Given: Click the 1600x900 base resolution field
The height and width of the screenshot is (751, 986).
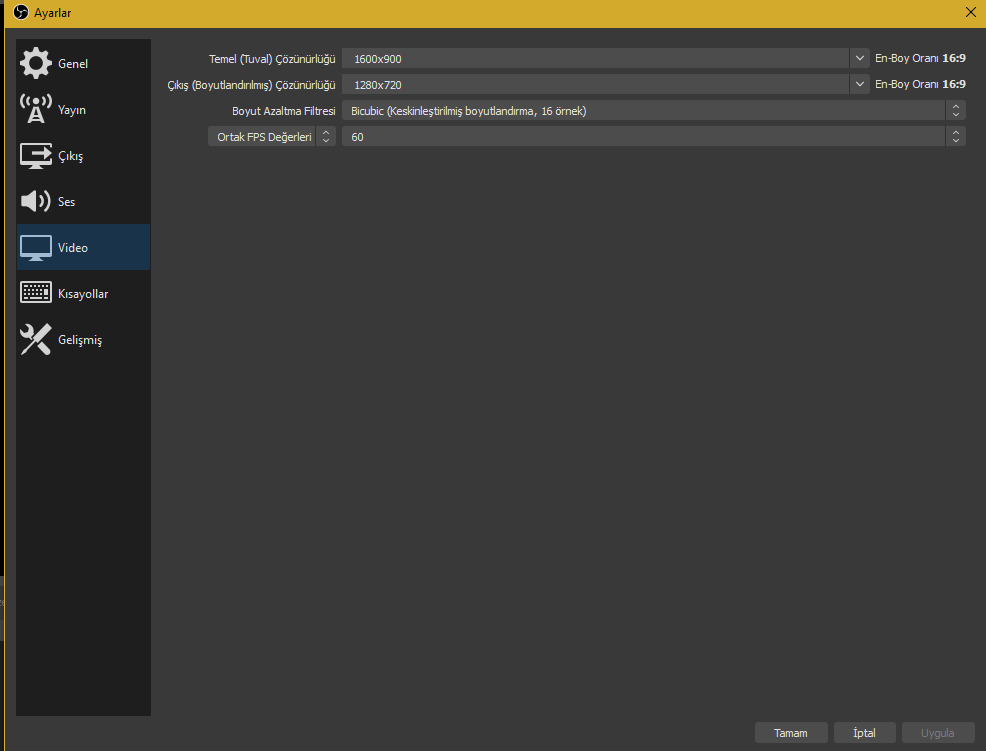Looking at the screenshot, I should pyautogui.click(x=595, y=58).
